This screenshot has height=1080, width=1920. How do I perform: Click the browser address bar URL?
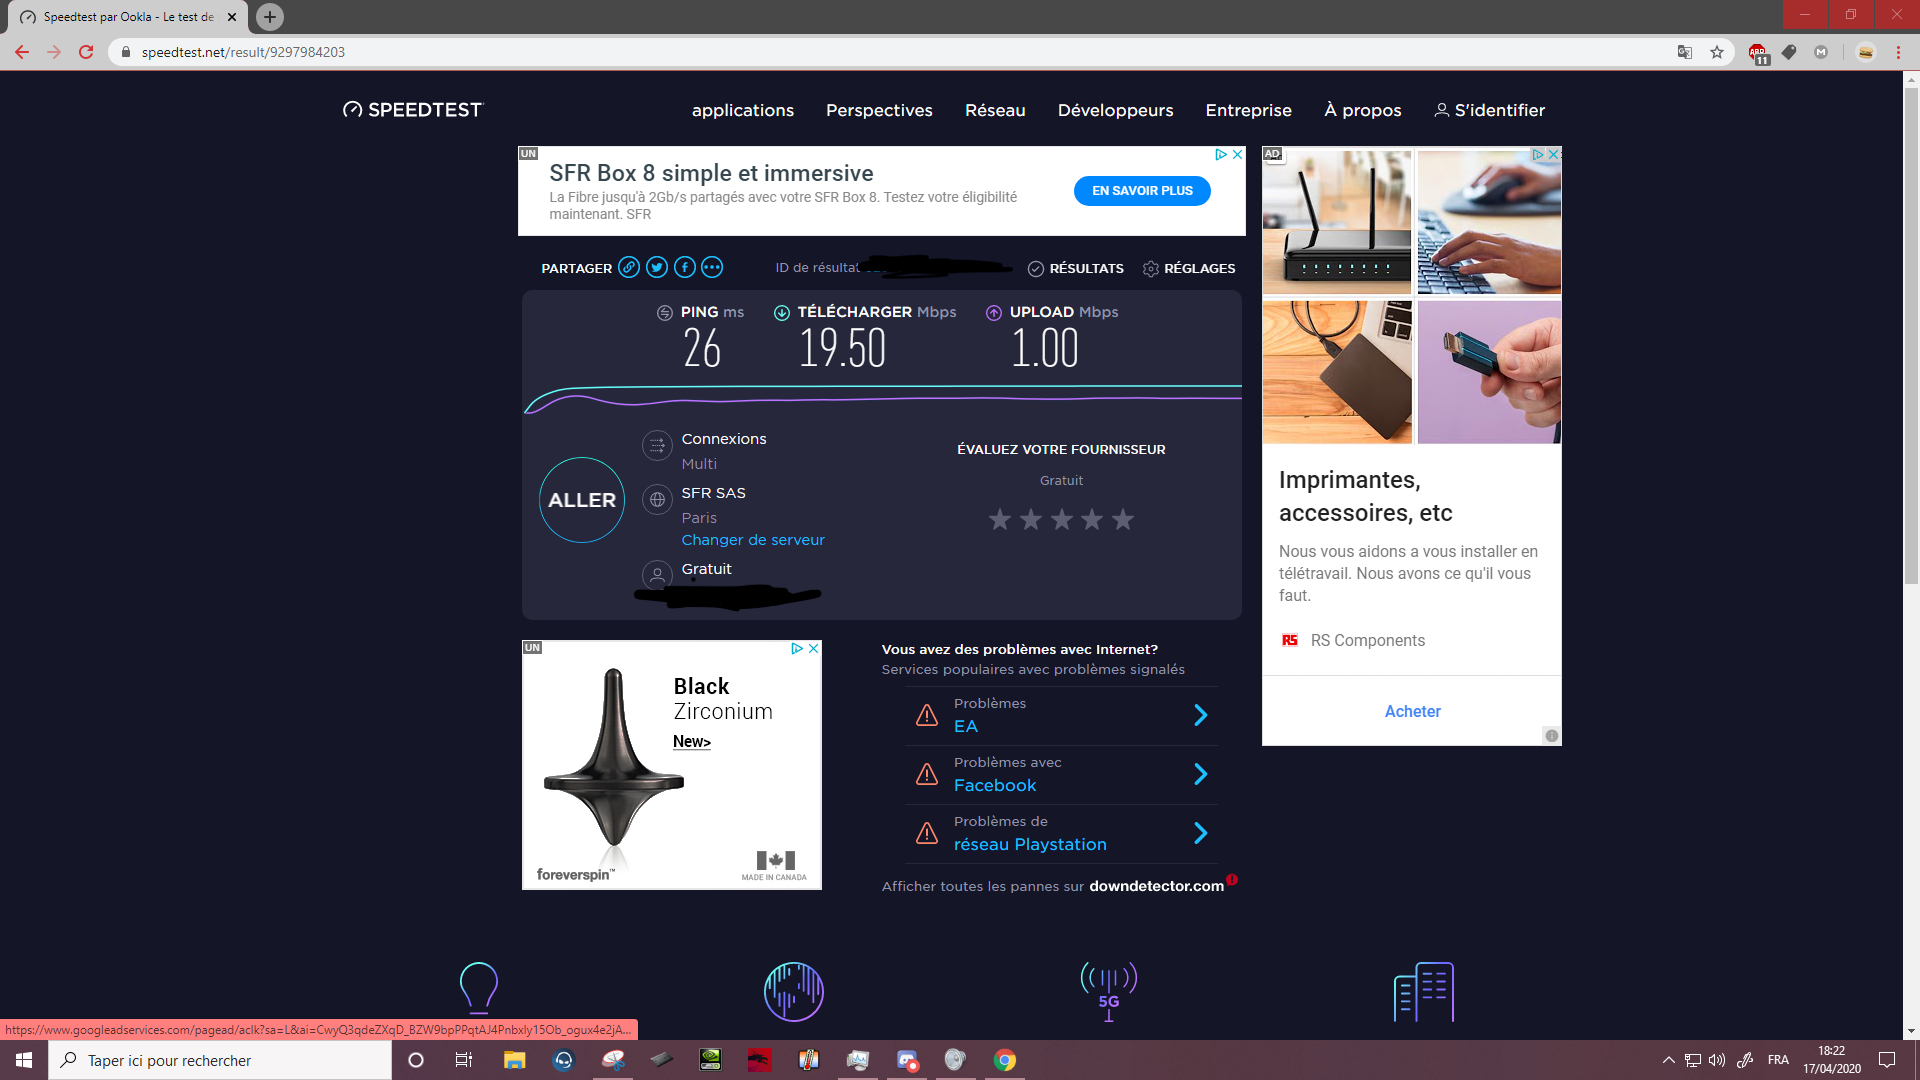coord(243,52)
